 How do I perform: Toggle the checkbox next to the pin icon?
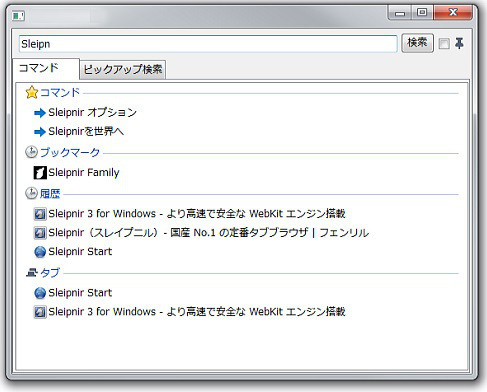(444, 44)
